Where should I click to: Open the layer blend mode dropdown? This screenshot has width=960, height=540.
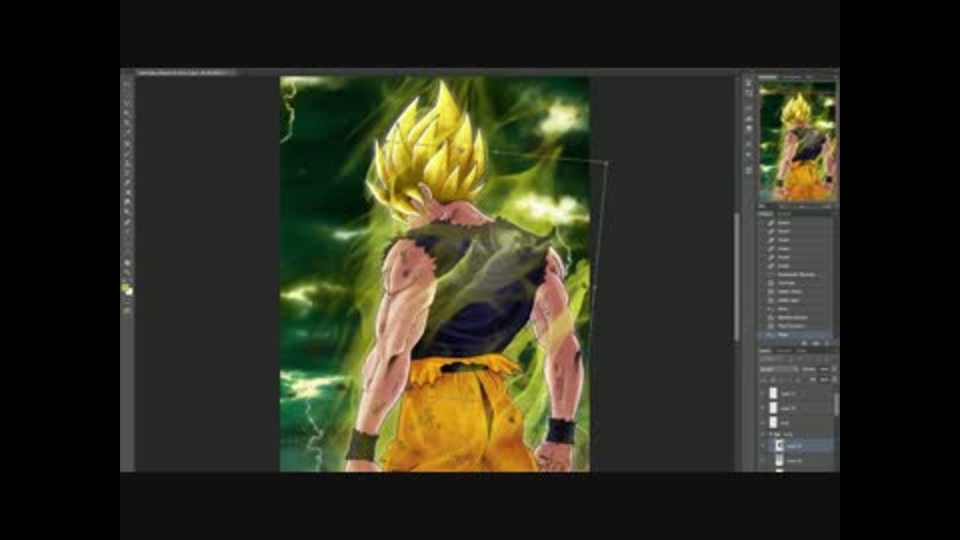[x=779, y=369]
